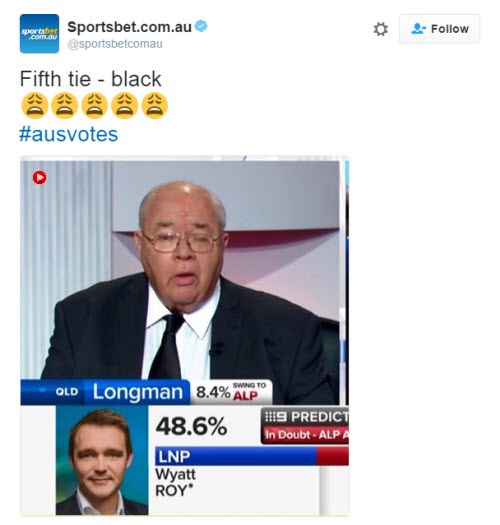Viewport: 500px width, 525px height.
Task: Click the QLD state label
Action: tap(67, 392)
